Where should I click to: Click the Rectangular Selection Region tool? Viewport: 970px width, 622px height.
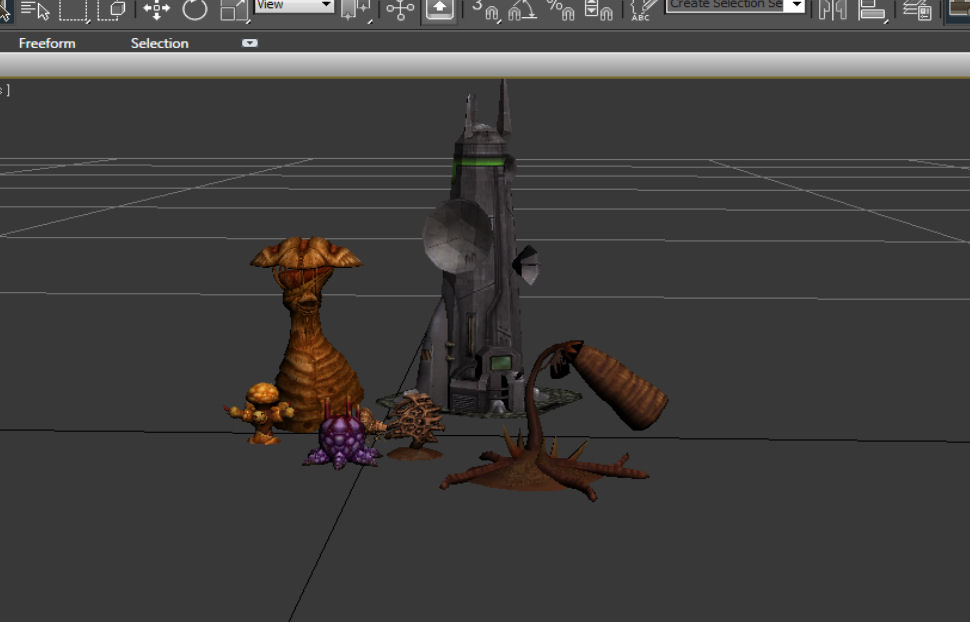[x=74, y=10]
